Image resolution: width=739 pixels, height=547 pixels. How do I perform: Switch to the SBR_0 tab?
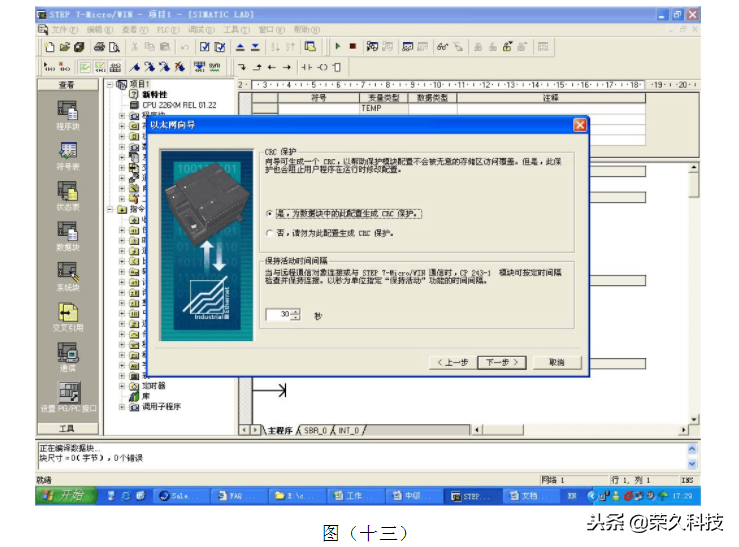pos(316,431)
